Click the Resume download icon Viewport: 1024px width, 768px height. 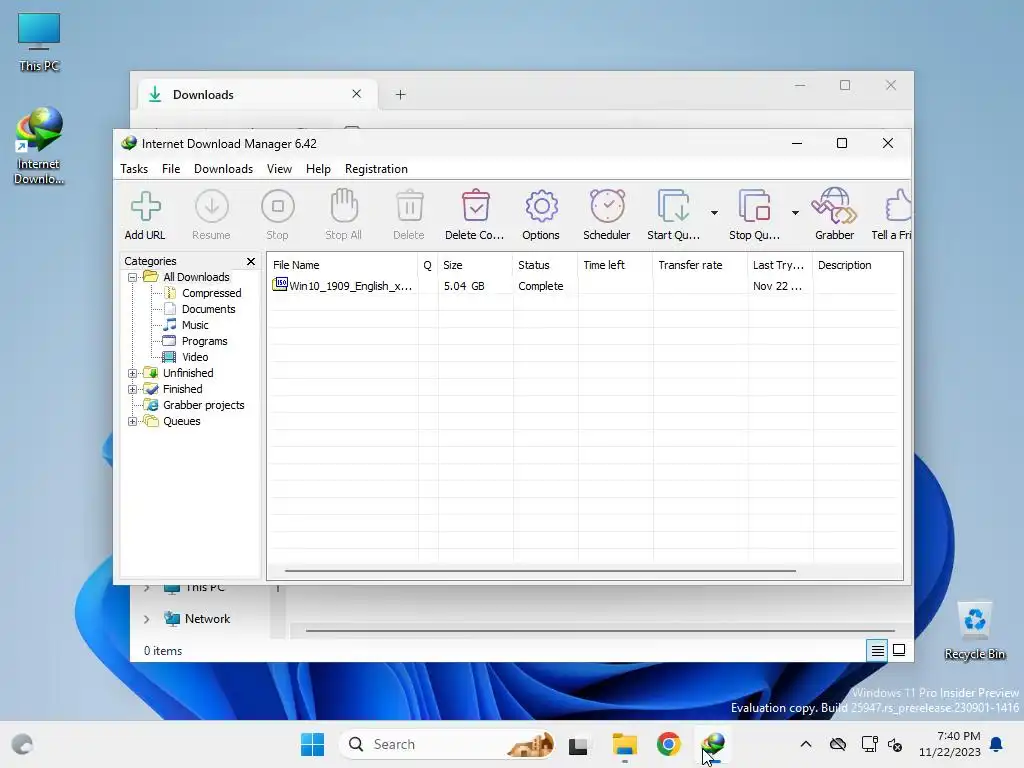coord(212,207)
